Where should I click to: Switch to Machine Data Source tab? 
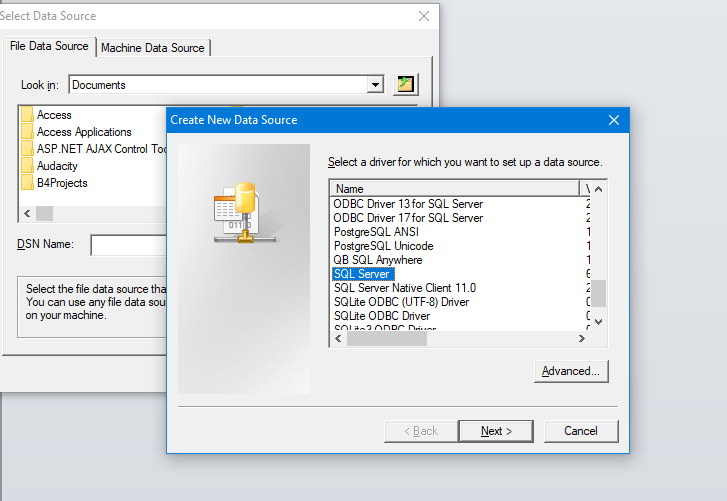coord(153,48)
